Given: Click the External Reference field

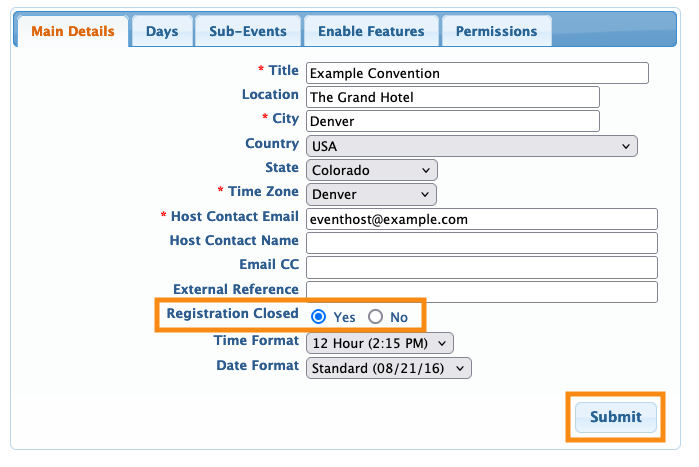Looking at the screenshot, I should [x=481, y=291].
